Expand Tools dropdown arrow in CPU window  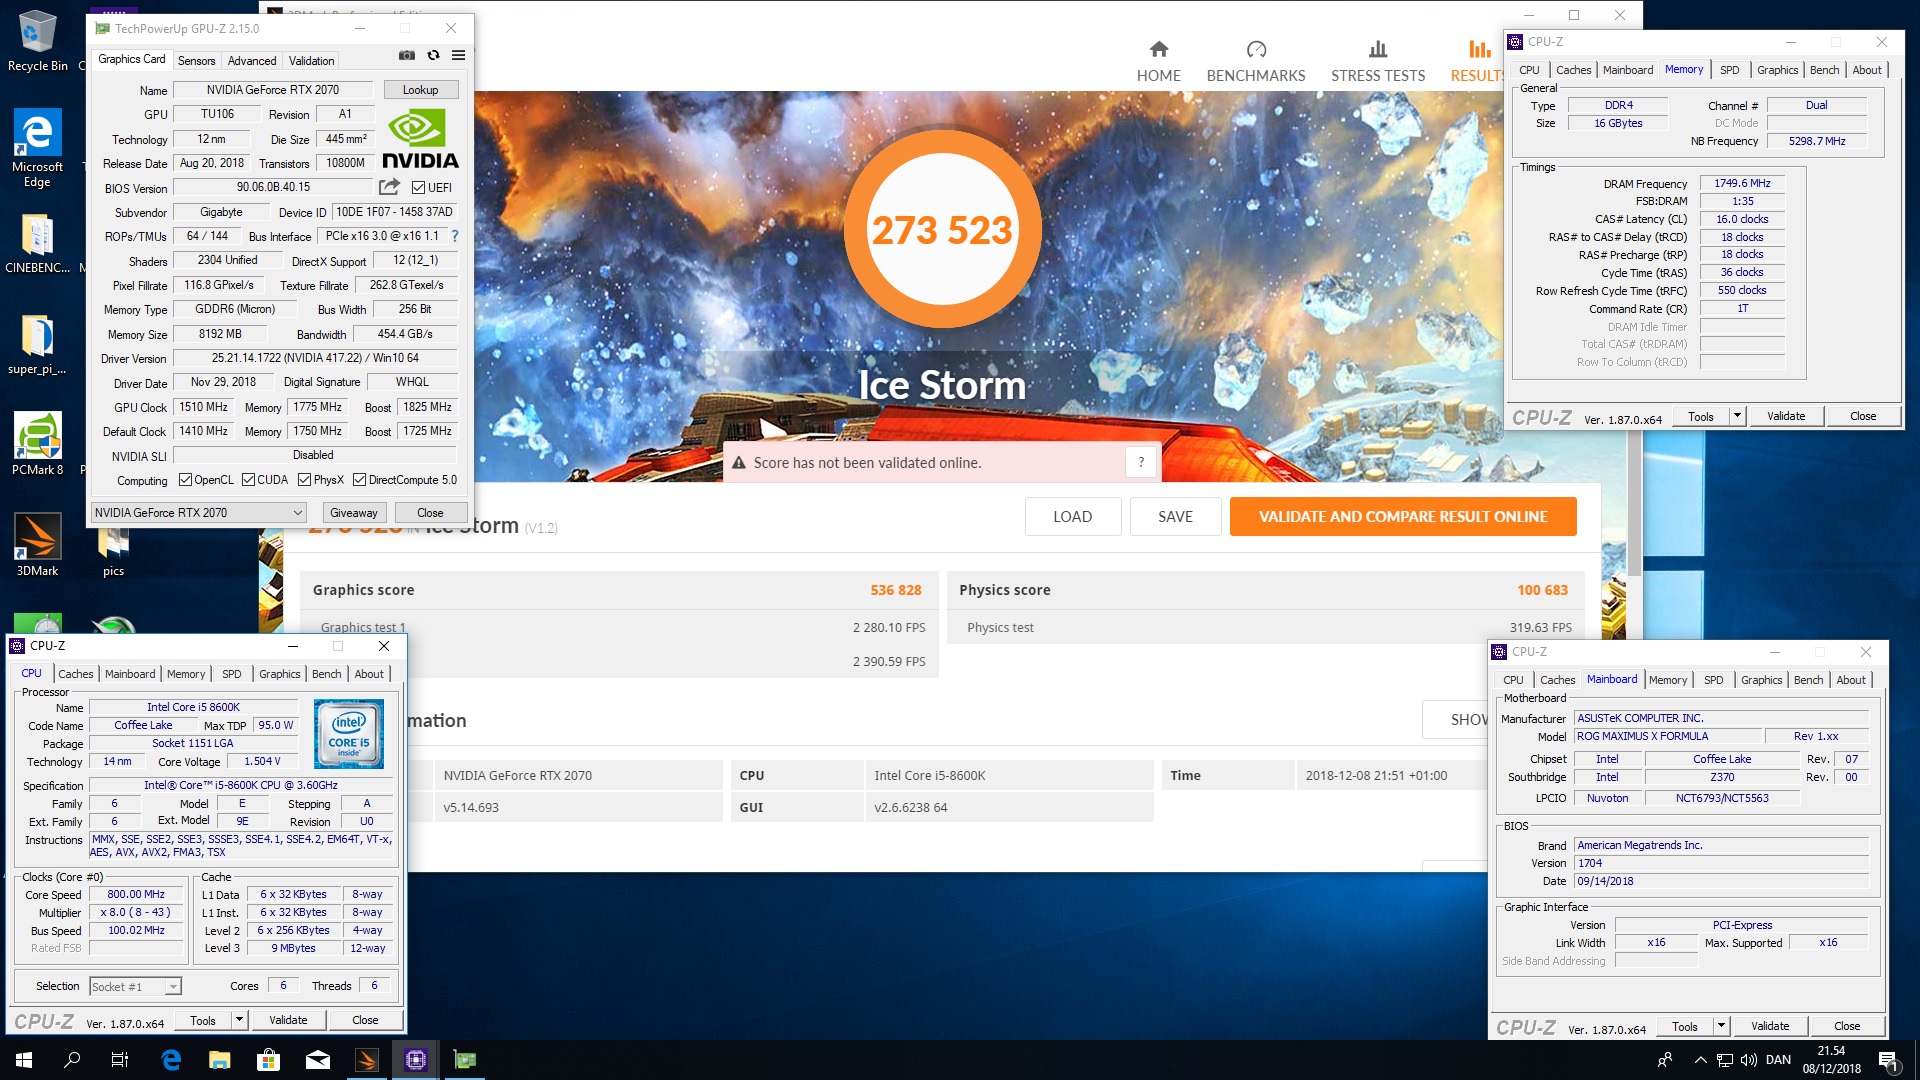239,1020
